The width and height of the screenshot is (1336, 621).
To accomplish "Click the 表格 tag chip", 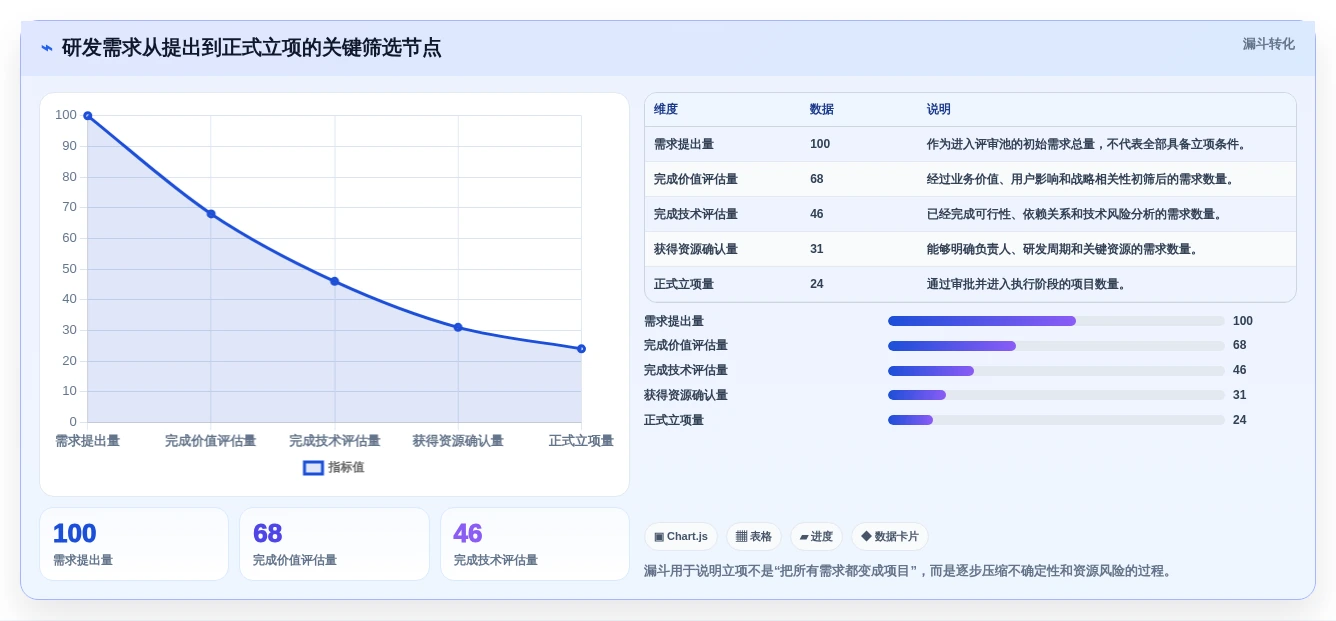I will click(754, 536).
